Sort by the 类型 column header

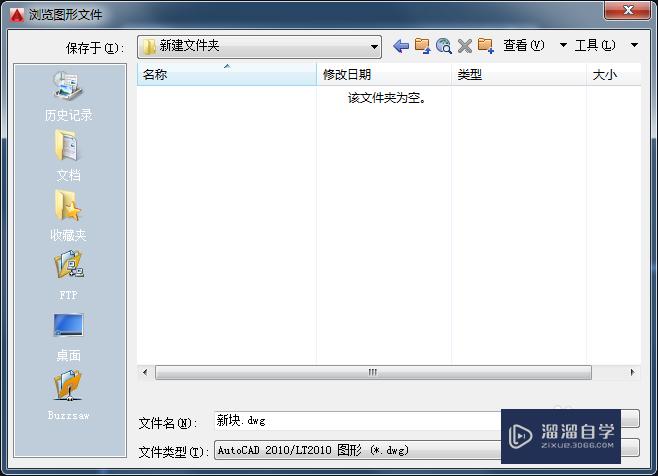(519, 75)
